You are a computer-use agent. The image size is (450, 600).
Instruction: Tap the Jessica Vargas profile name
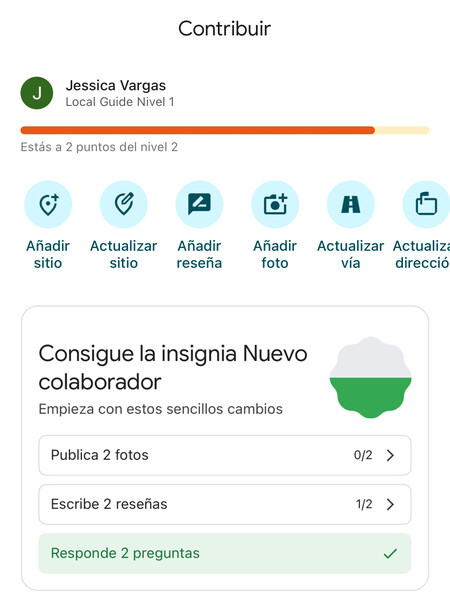(x=116, y=85)
